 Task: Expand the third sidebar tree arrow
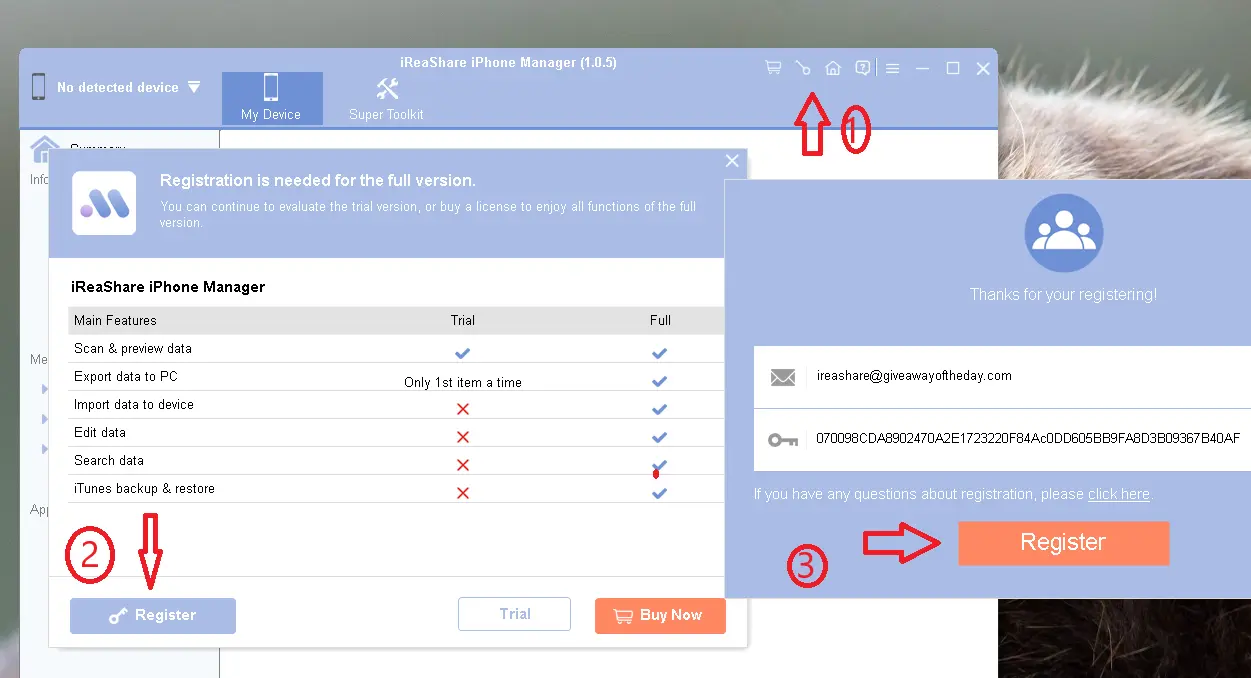tap(44, 449)
